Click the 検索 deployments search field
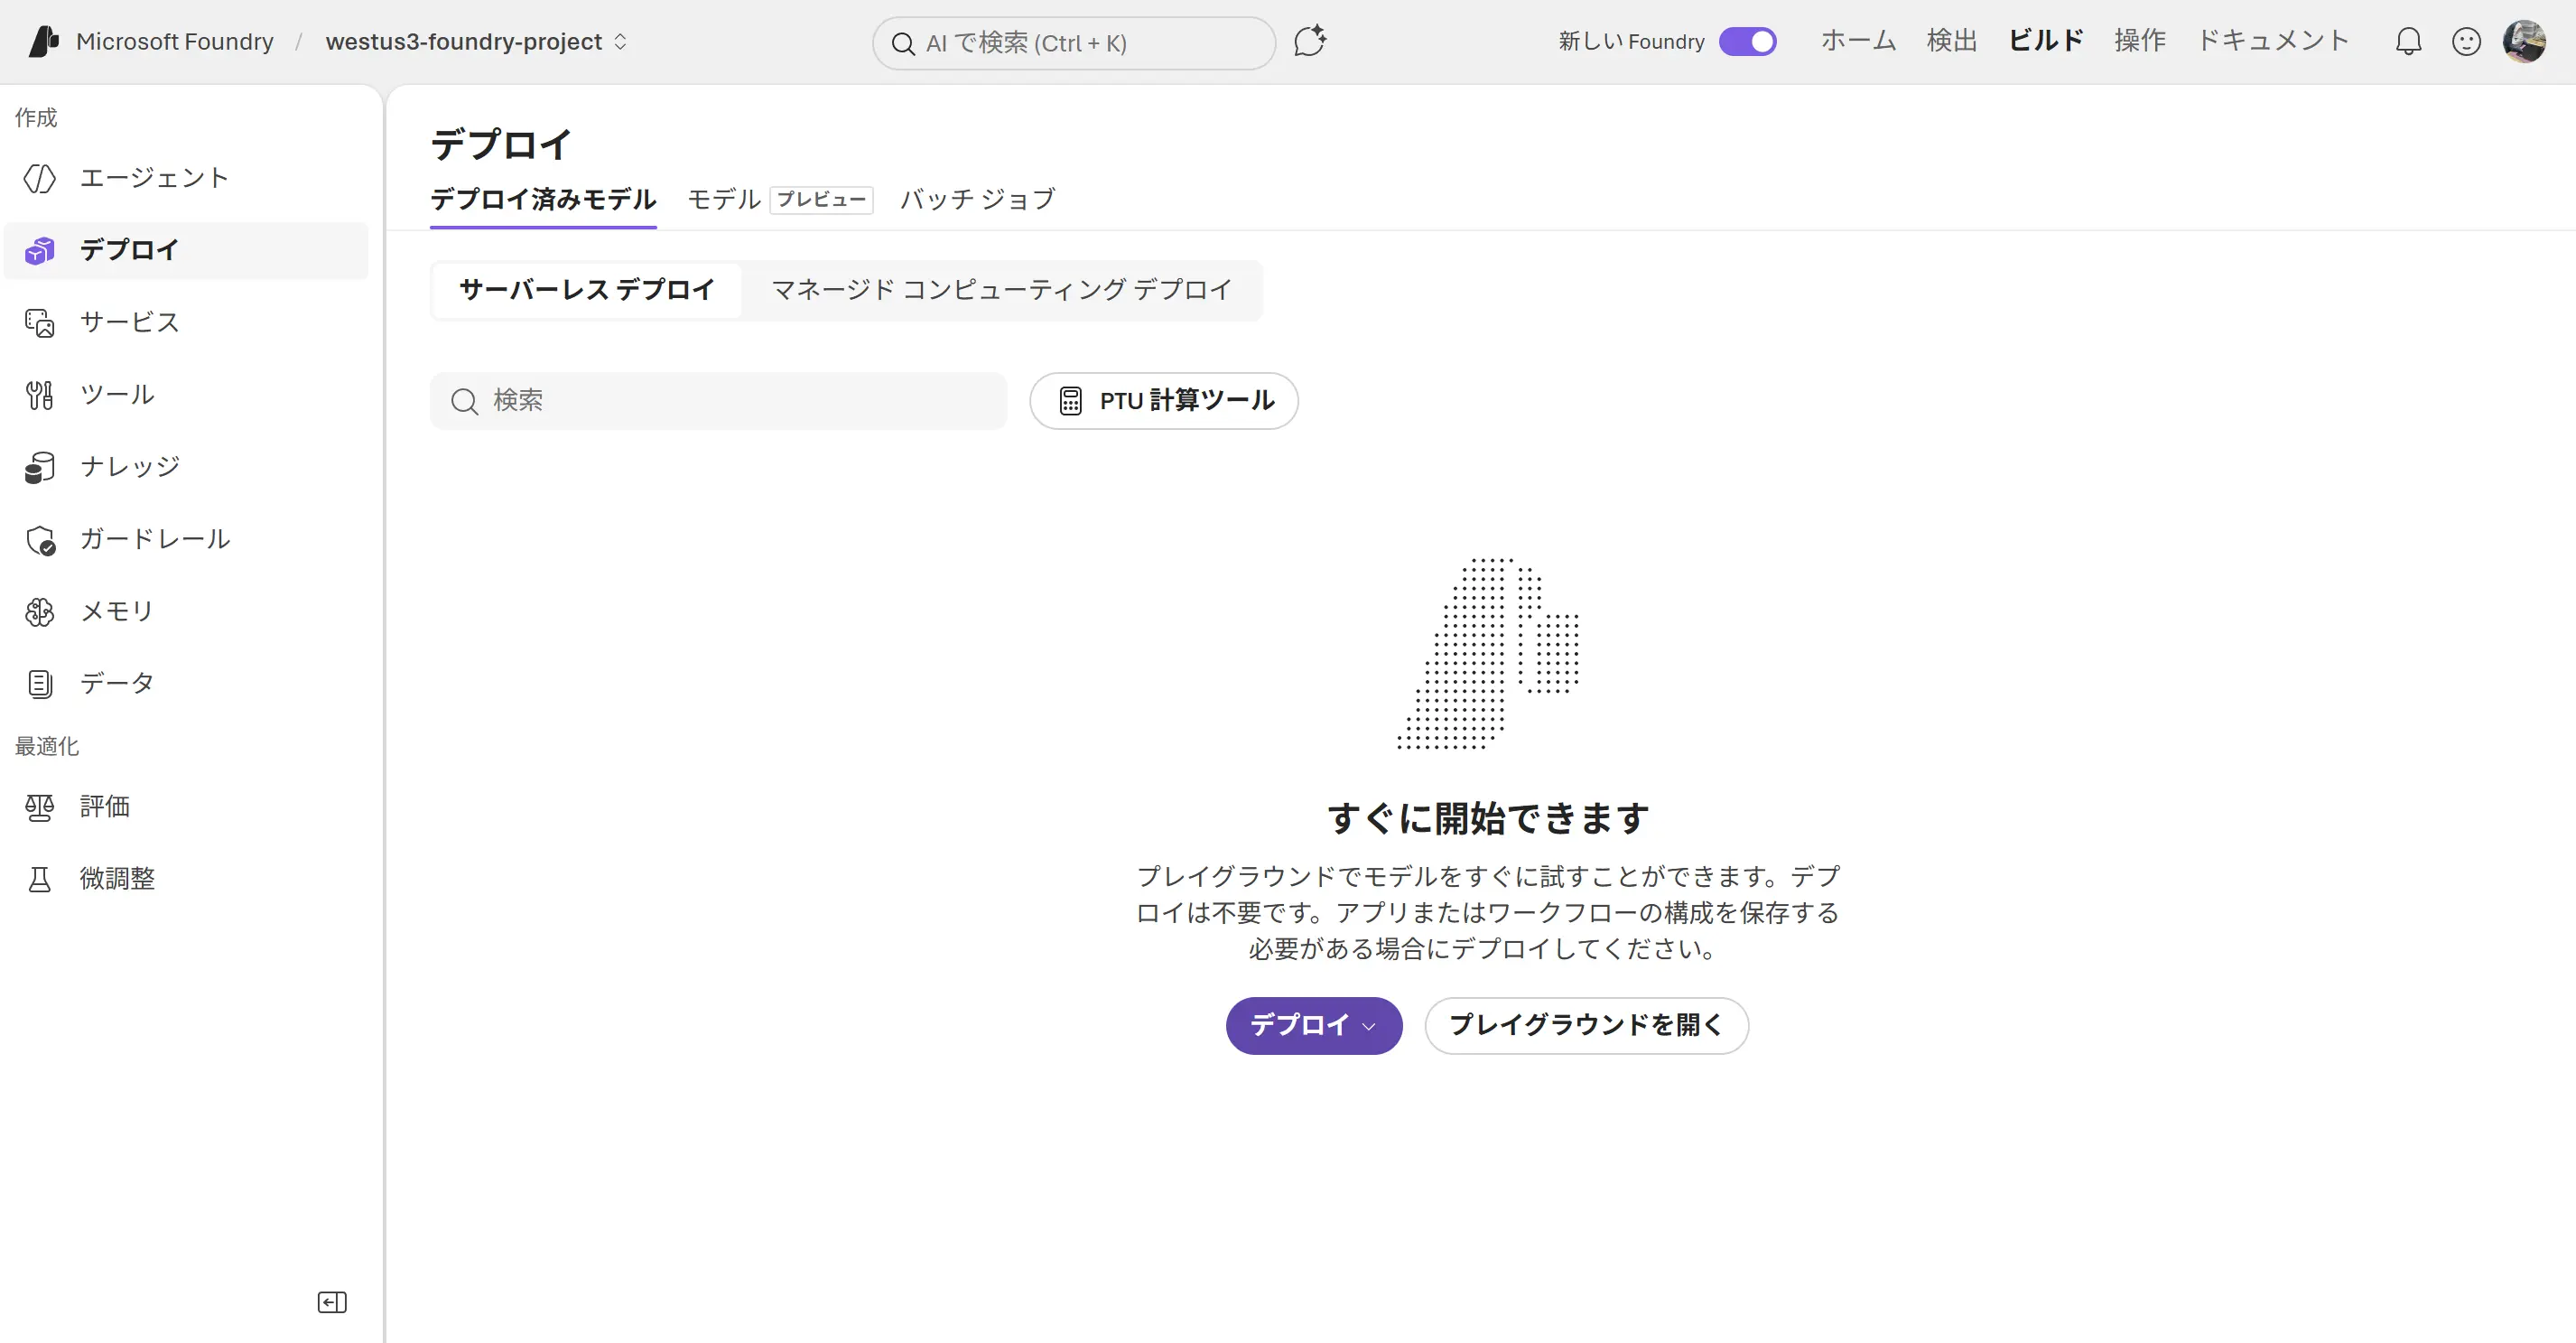The width and height of the screenshot is (2576, 1343). tap(718, 401)
